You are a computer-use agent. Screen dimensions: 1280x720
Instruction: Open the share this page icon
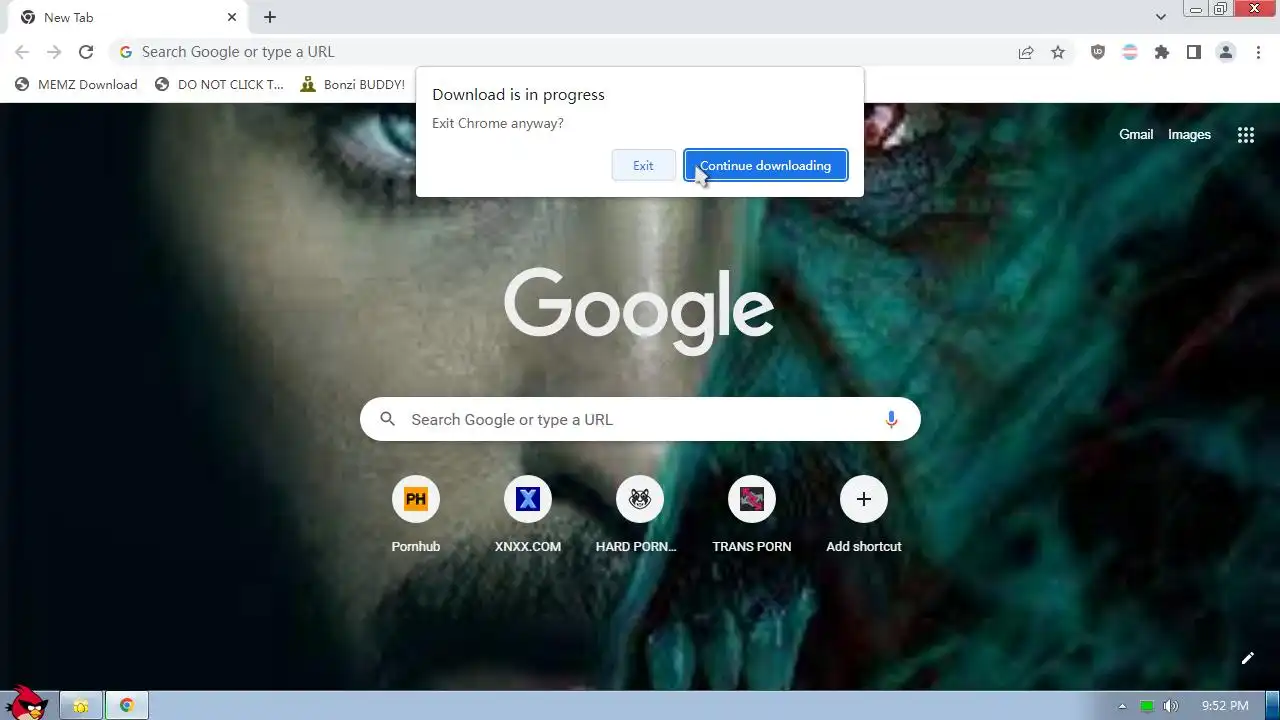point(1026,52)
